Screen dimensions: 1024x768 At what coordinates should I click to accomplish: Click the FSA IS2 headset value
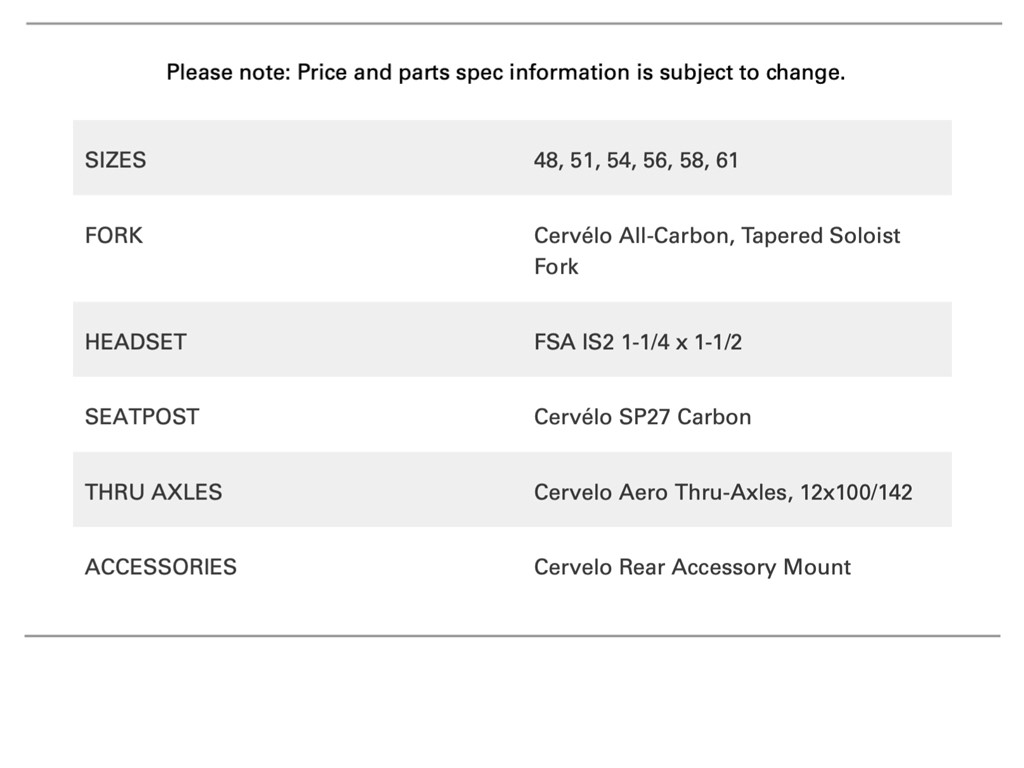pos(638,342)
